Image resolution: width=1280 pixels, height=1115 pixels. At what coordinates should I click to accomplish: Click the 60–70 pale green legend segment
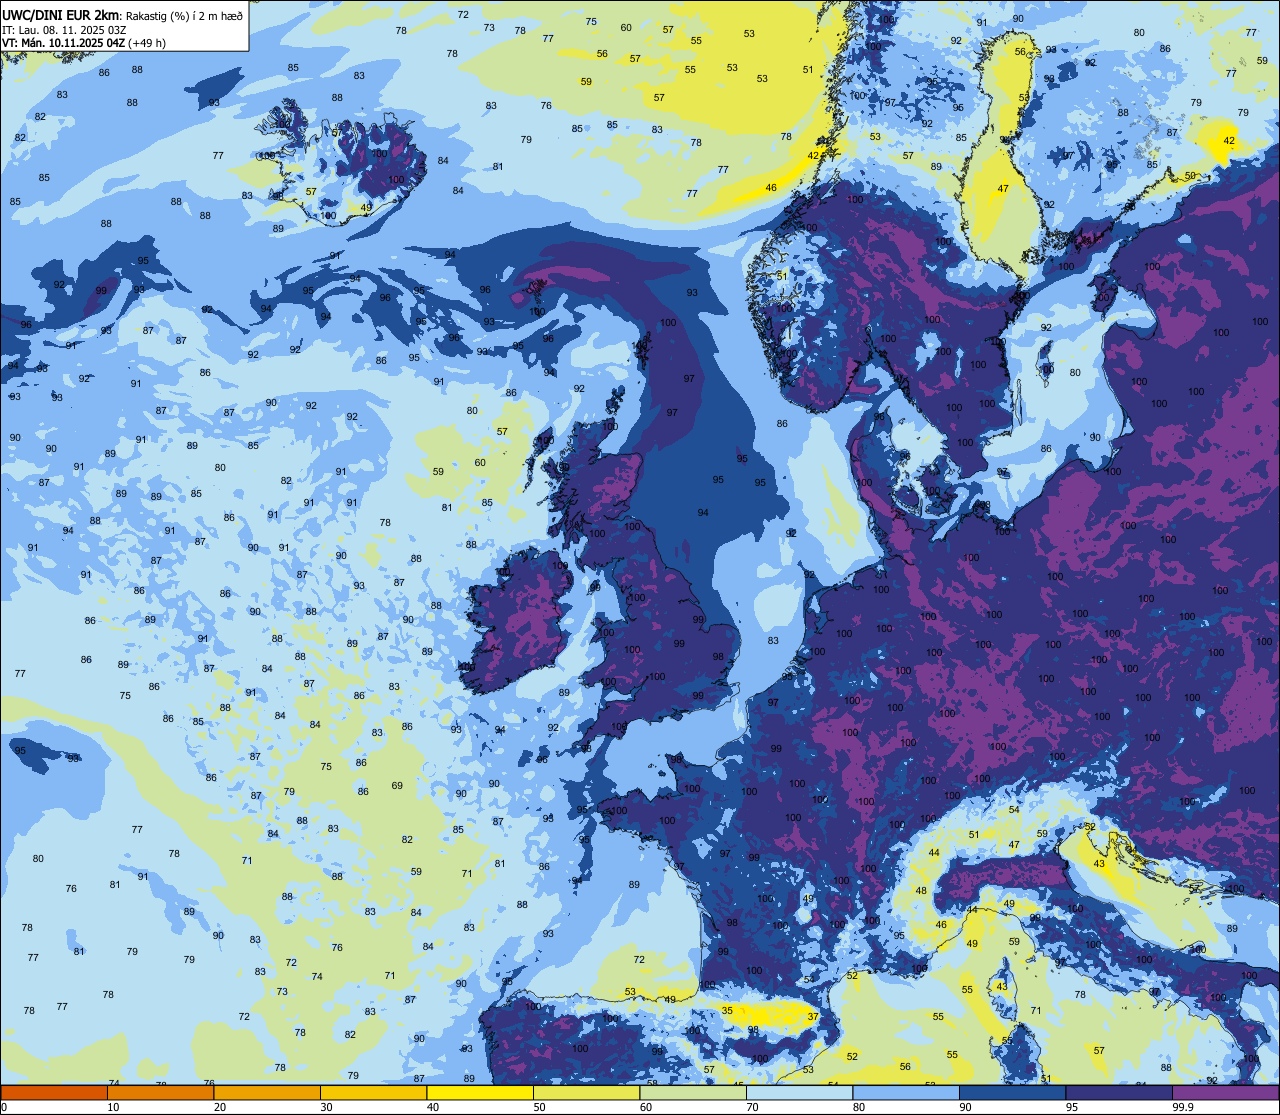tap(693, 1093)
